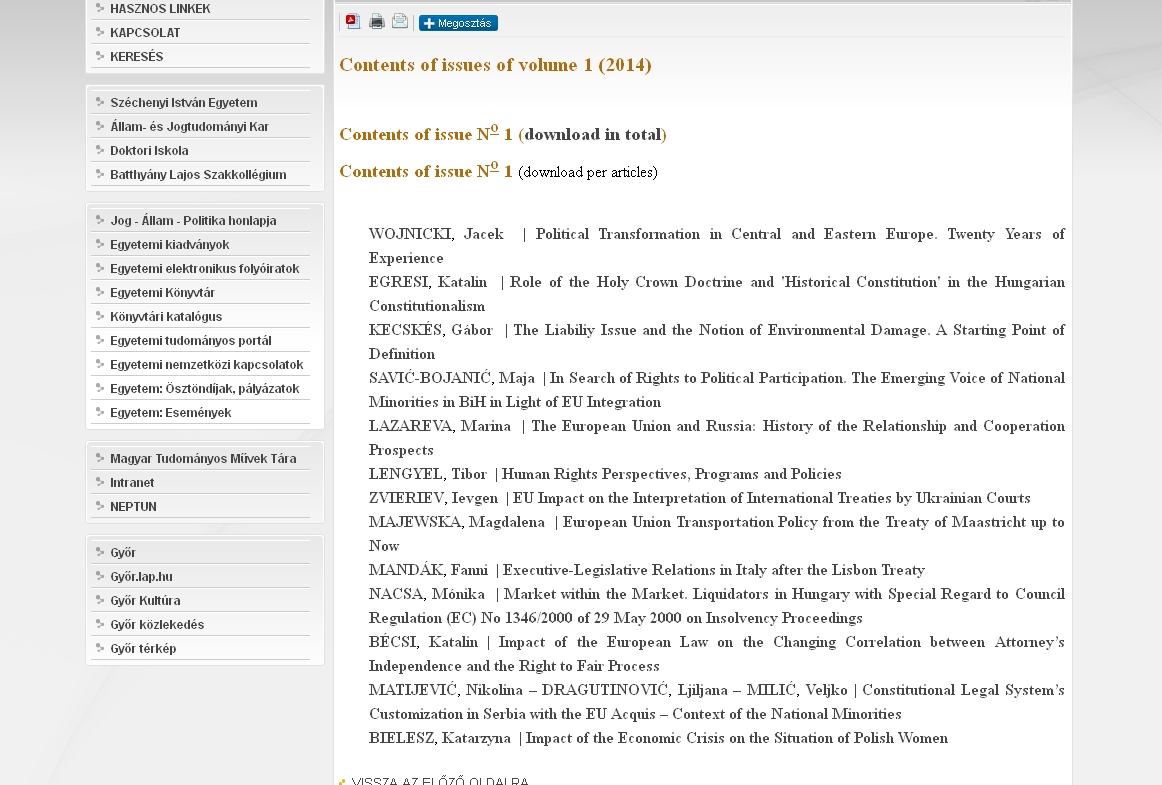1162x785 pixels.
Task: Open the MATIJEVIĆ, Nikolina article
Action: [x=717, y=702]
